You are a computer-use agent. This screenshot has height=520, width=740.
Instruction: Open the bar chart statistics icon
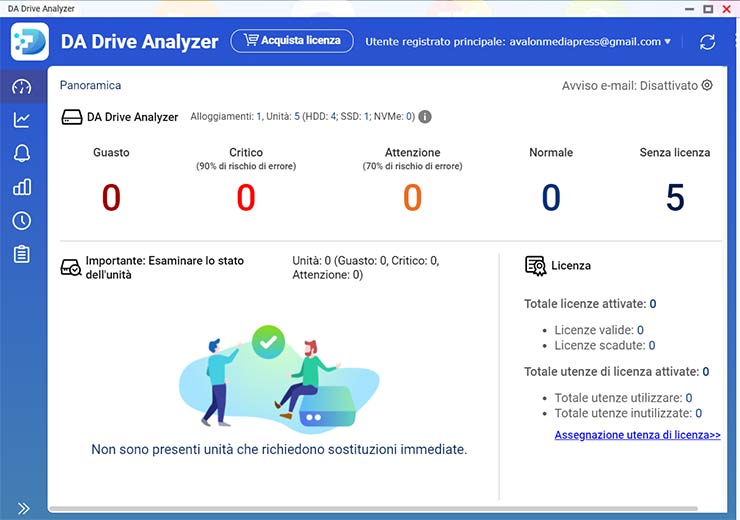(21, 187)
